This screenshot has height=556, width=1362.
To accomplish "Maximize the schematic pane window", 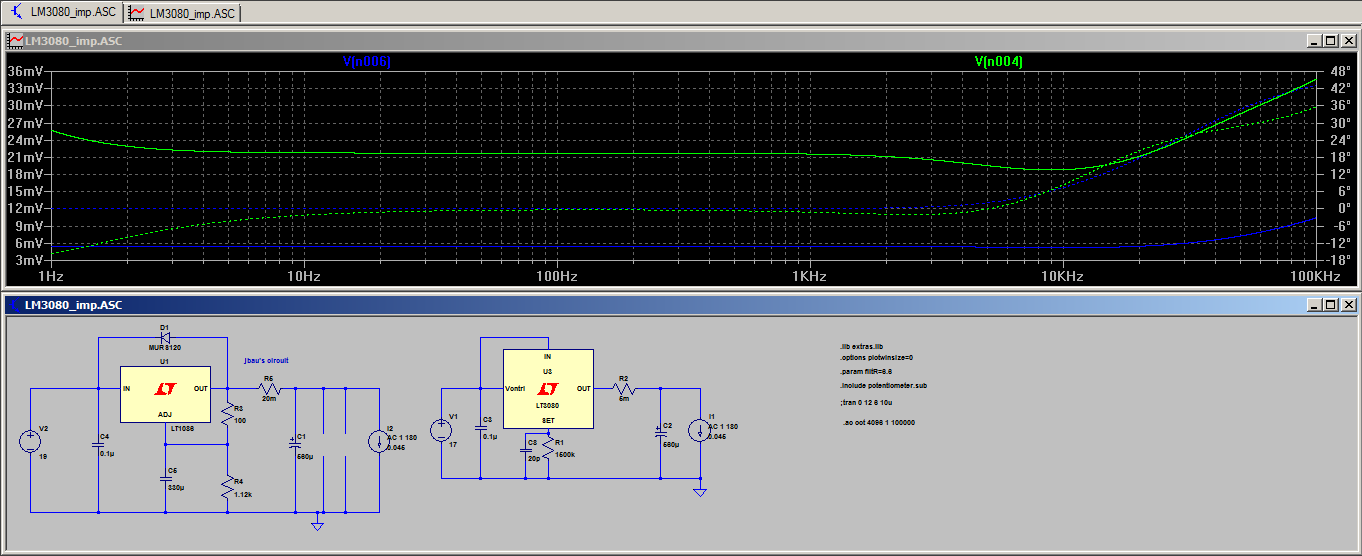I will (x=1330, y=303).
